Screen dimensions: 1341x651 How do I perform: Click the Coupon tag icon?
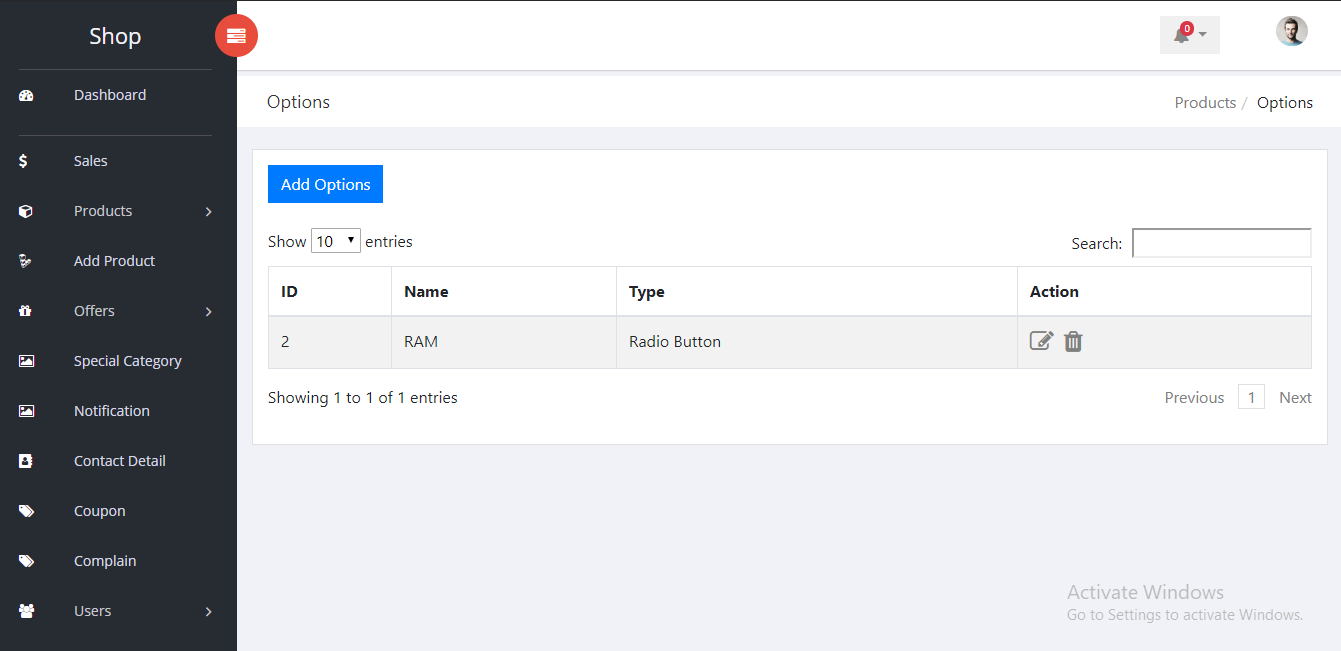tap(26, 511)
